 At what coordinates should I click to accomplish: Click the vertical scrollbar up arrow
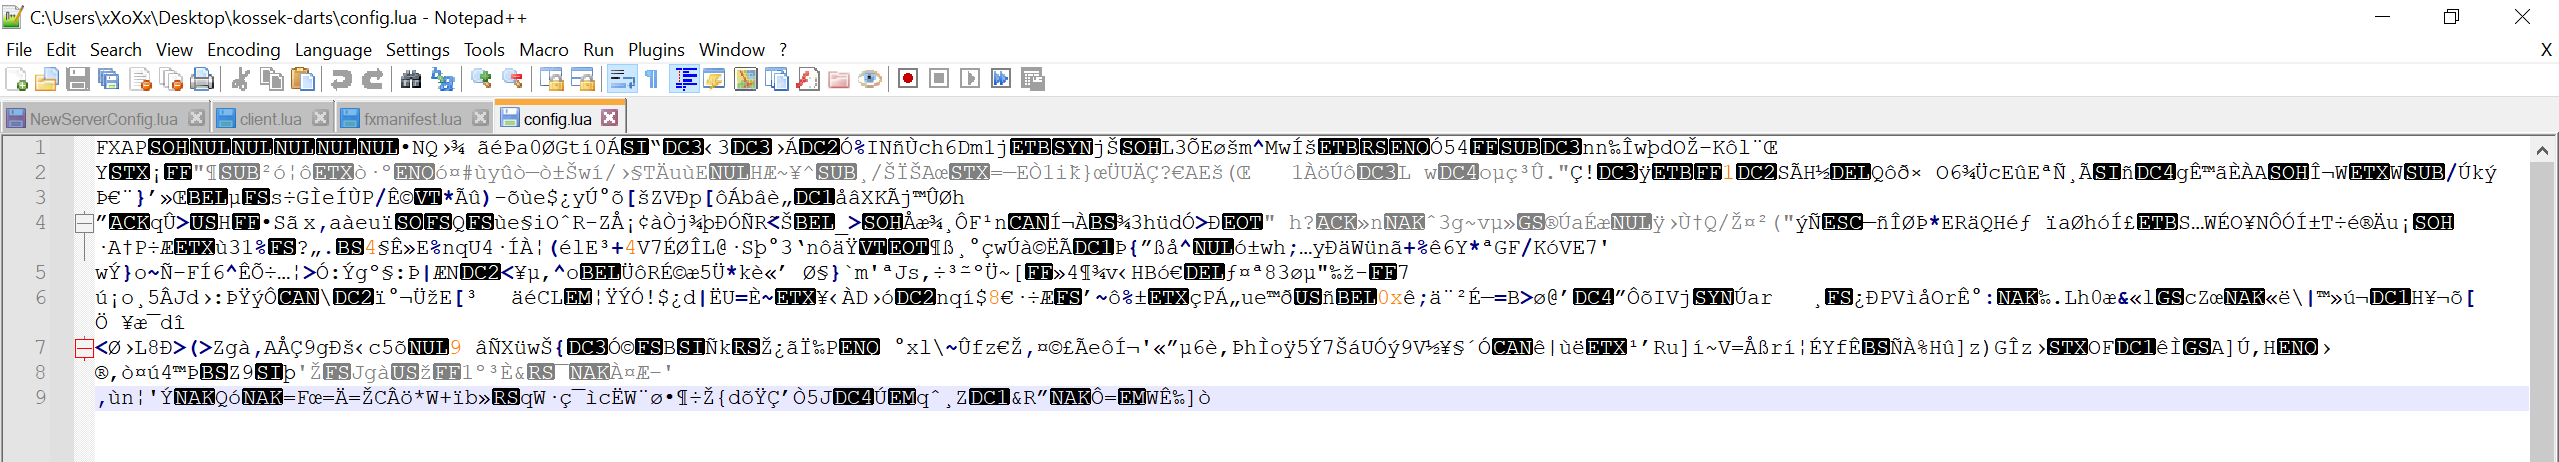point(2543,150)
